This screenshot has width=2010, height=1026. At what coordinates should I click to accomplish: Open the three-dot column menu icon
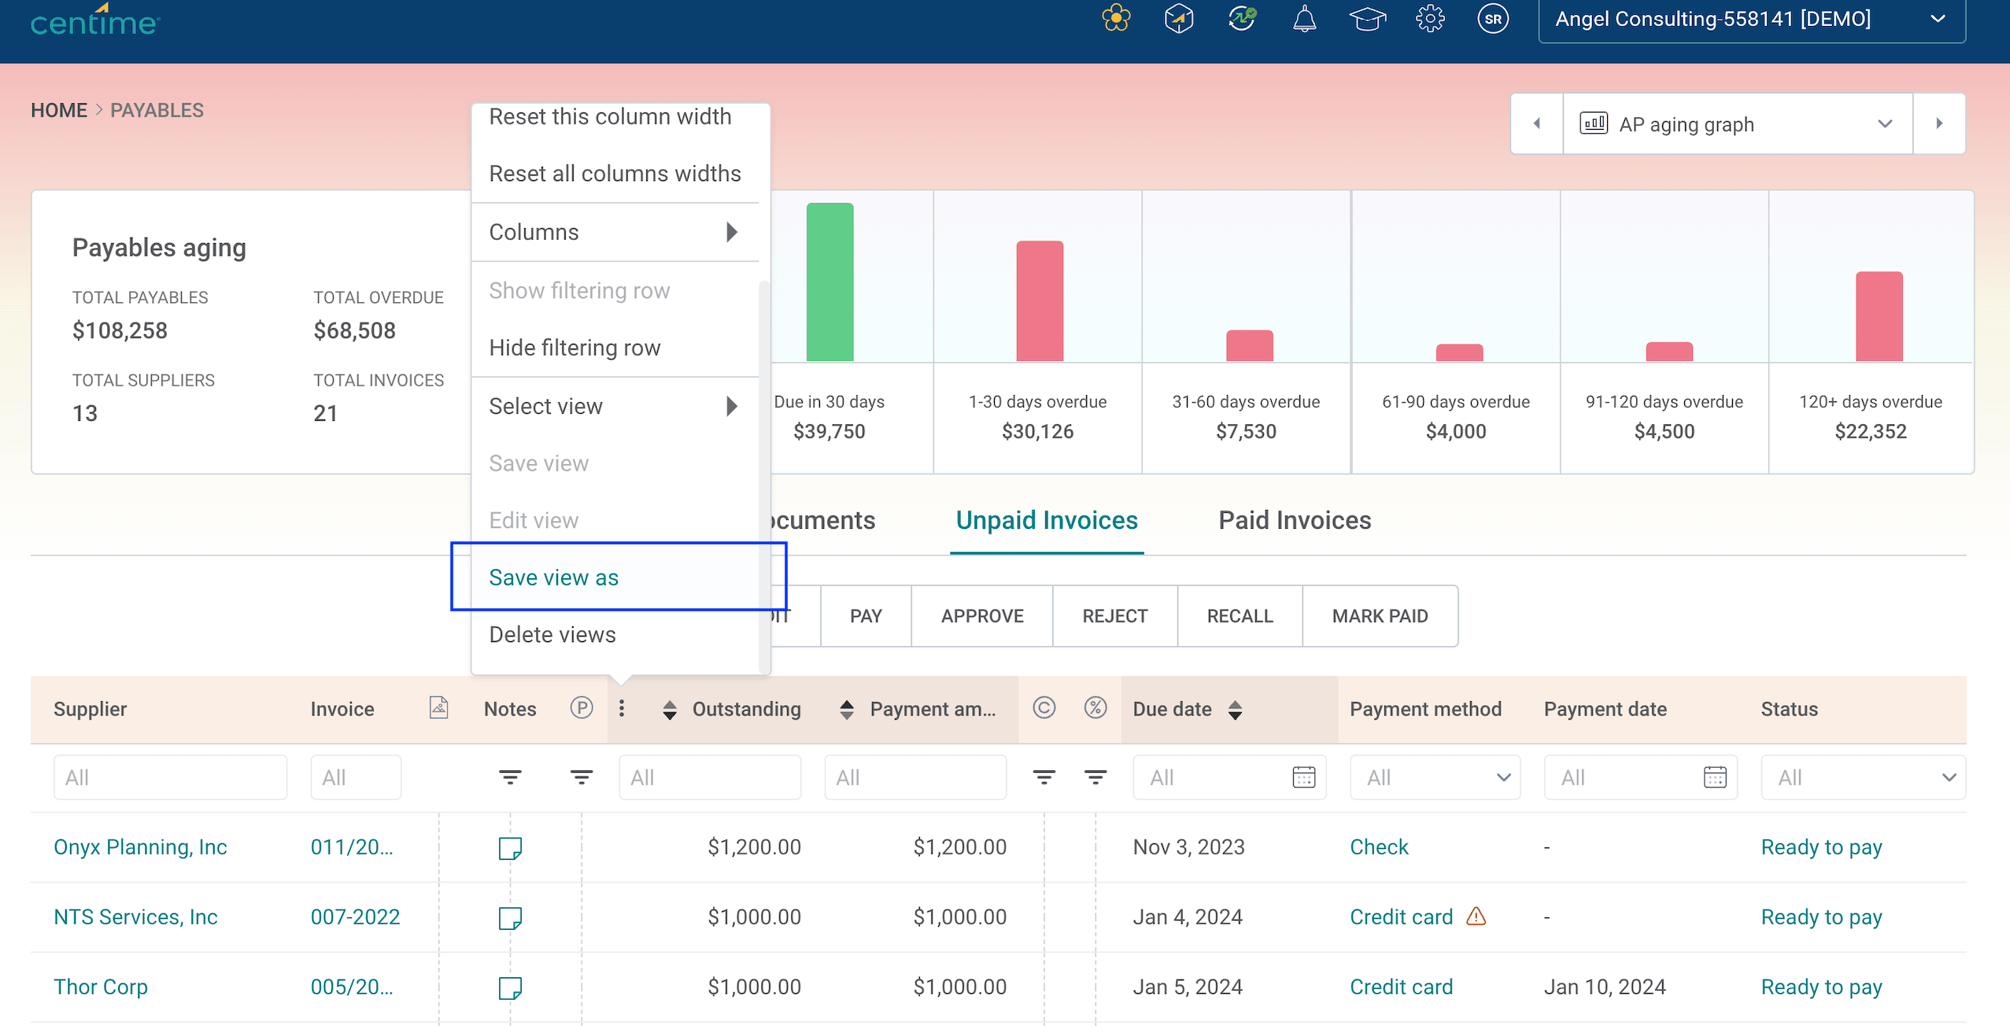coord(622,708)
